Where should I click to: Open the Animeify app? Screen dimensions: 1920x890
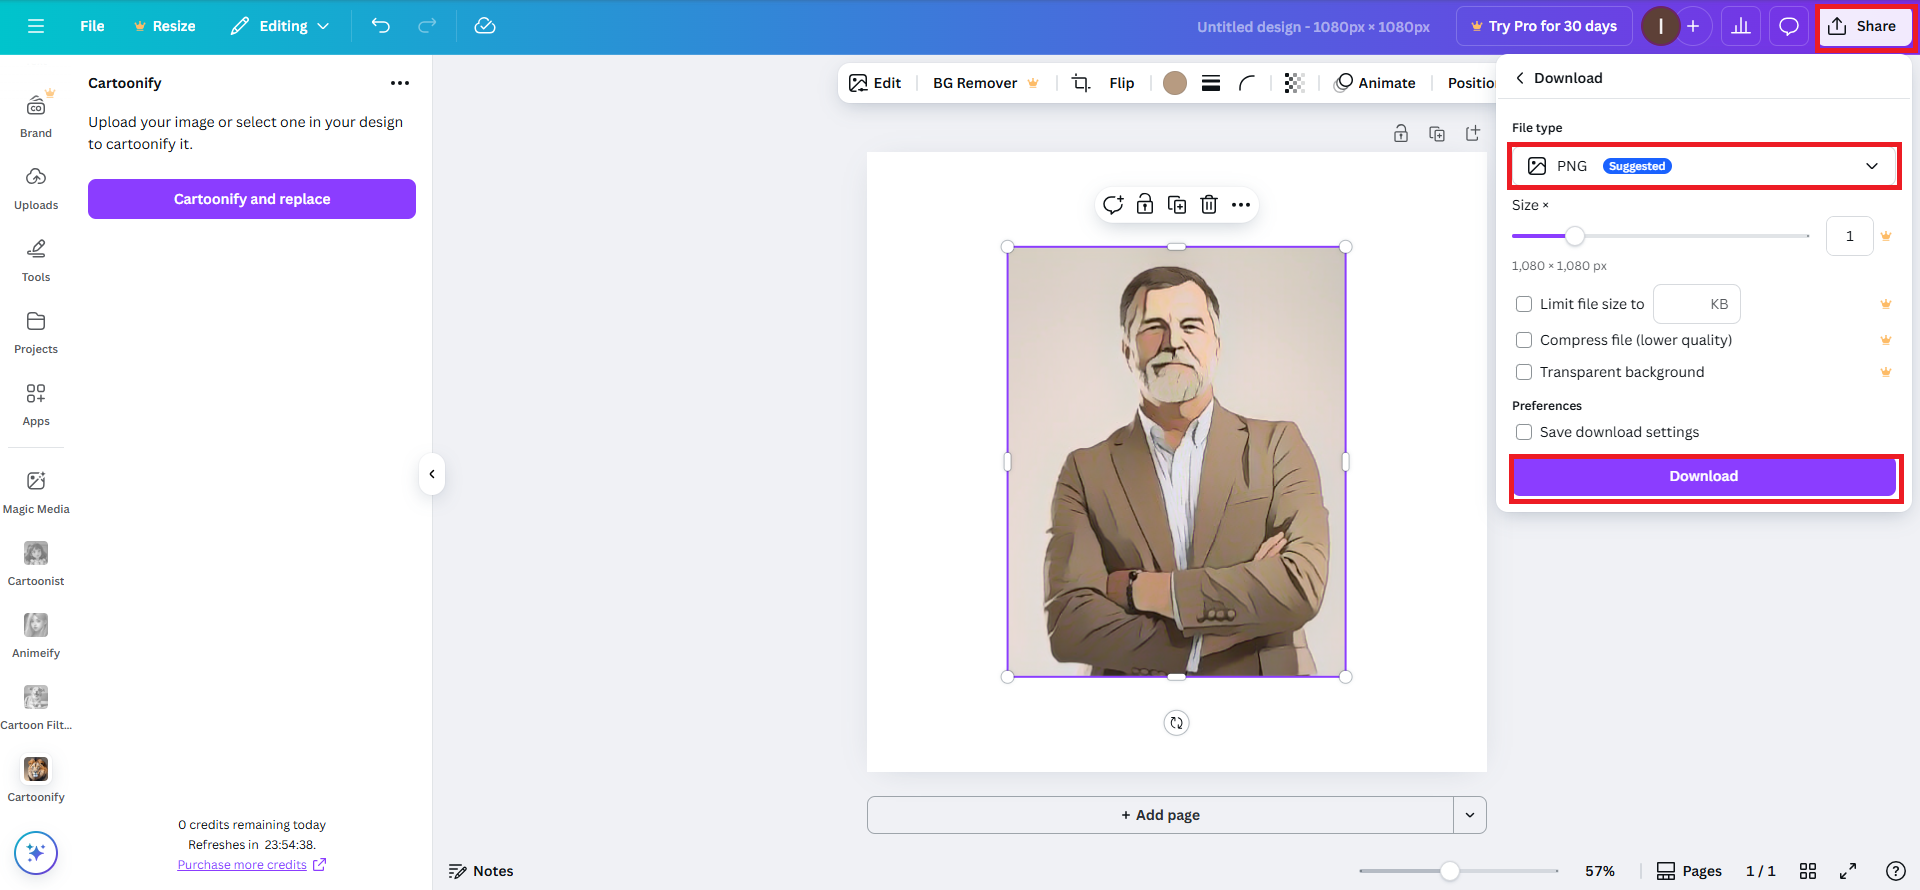pos(36,636)
